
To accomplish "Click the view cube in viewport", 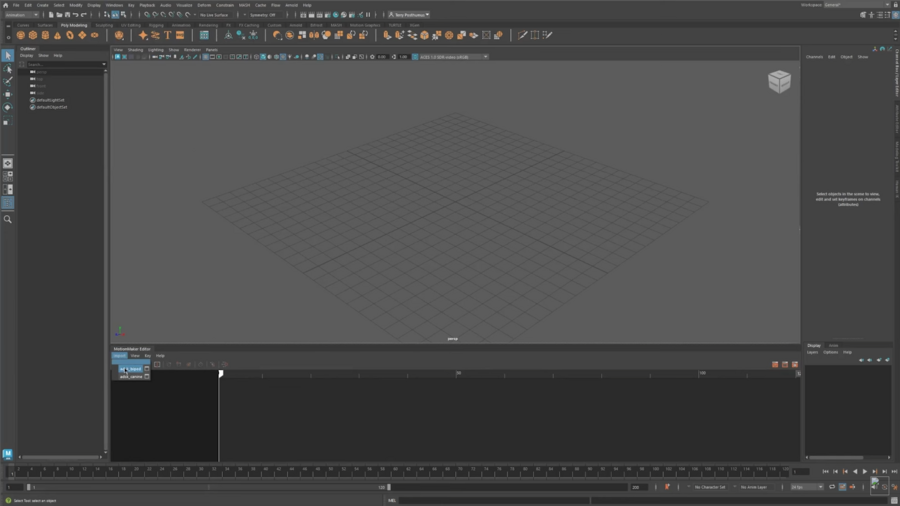I will click(779, 81).
